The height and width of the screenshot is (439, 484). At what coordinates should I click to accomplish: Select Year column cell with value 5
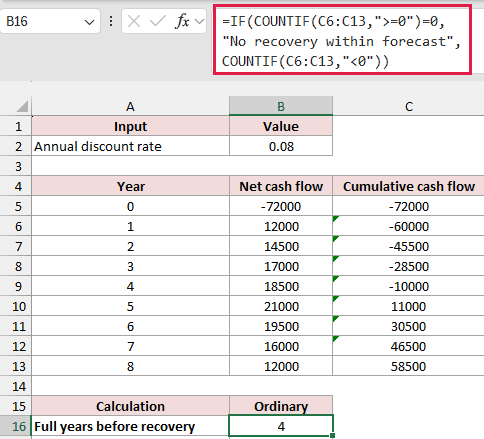click(130, 306)
